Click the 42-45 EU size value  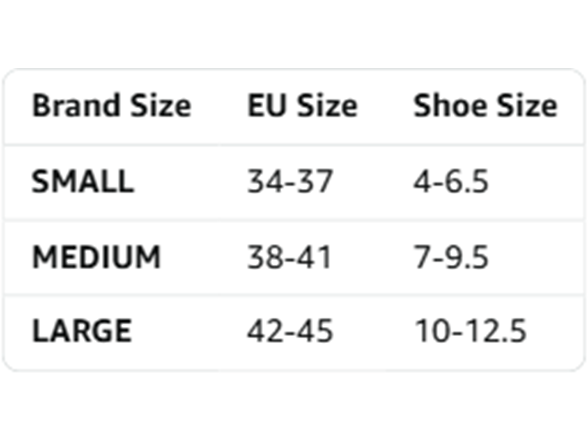pos(290,331)
